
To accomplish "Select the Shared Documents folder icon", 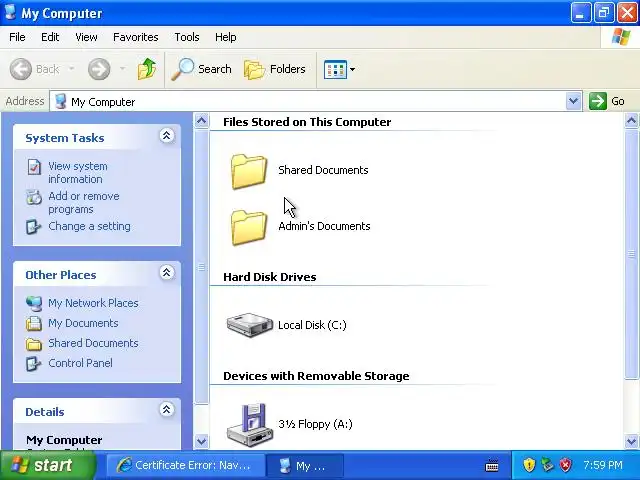I will pos(249,171).
